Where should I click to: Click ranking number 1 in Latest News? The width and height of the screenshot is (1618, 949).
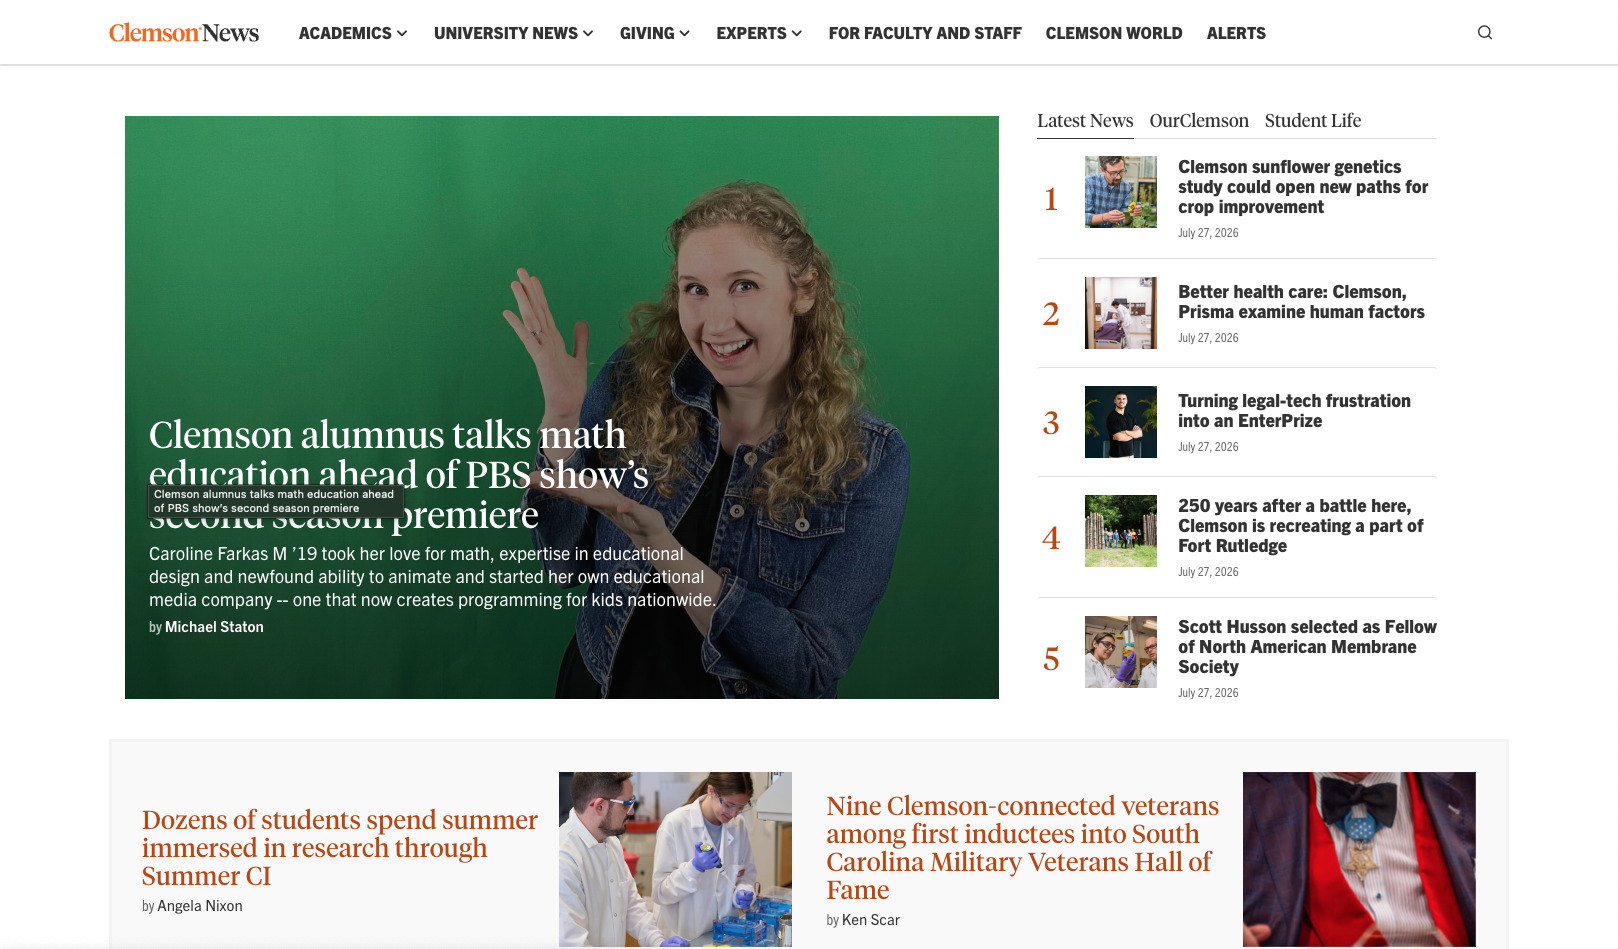(x=1051, y=199)
